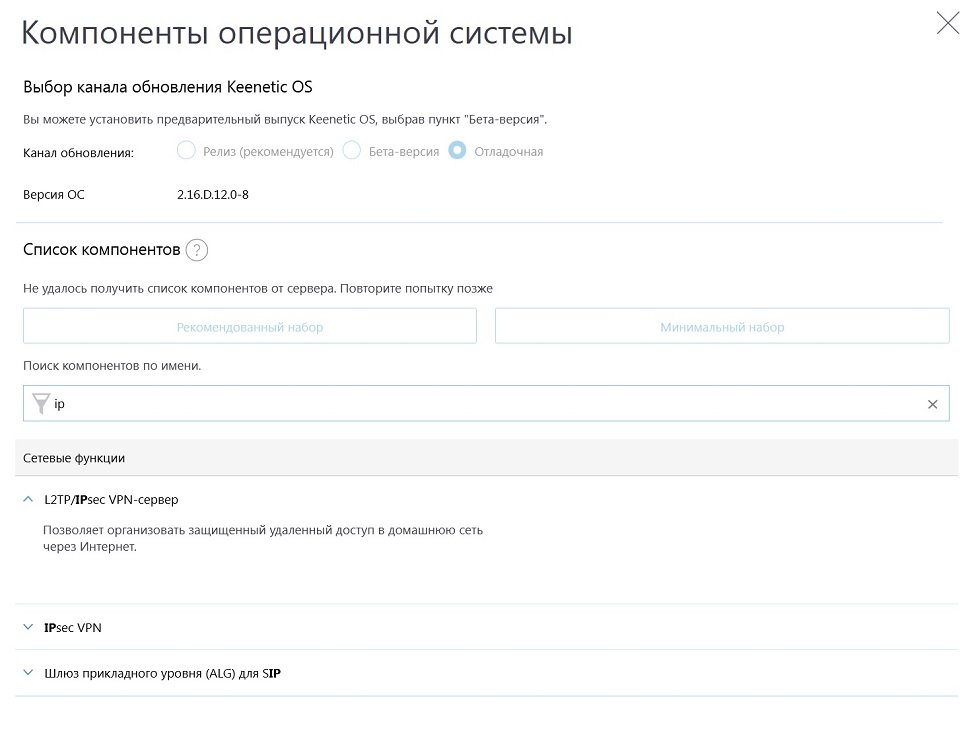Select Бета-версия update channel
The width and height of the screenshot is (974, 737).
pyautogui.click(x=351, y=151)
